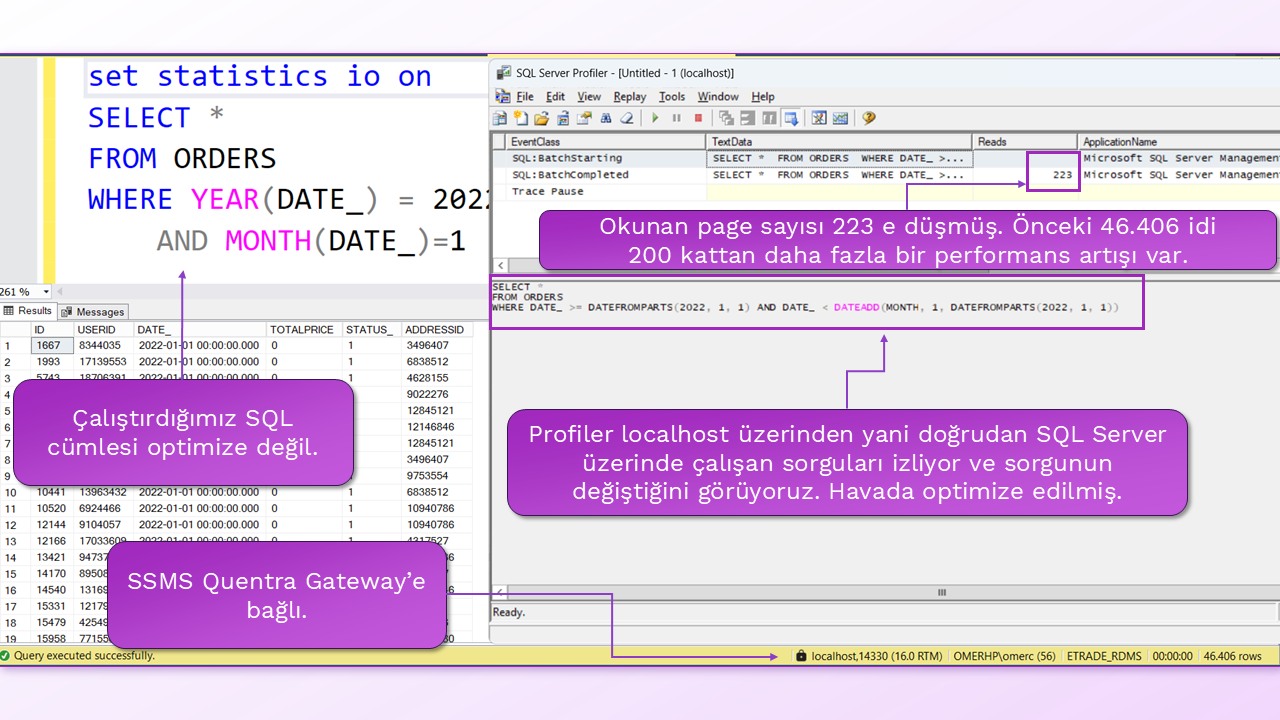
Task: Click New Template icon in Profiler toolbar
Action: 521,118
